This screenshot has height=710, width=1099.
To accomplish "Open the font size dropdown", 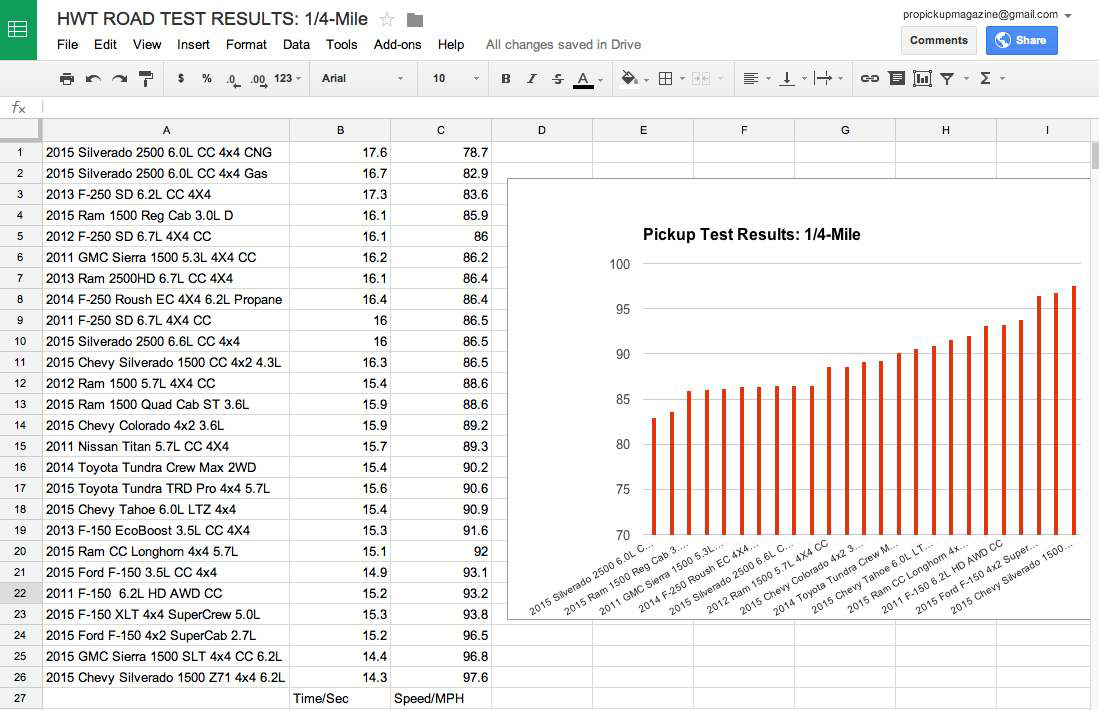I will (452, 78).
